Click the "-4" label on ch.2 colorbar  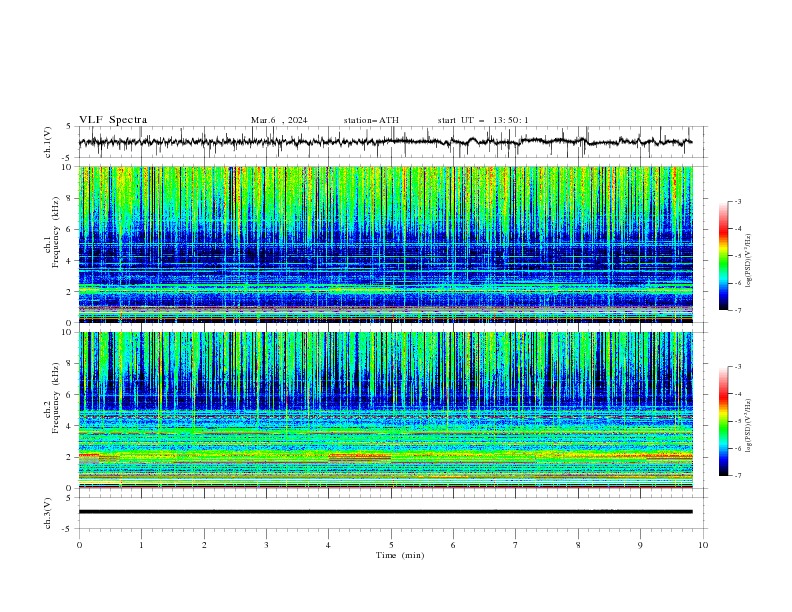point(738,394)
